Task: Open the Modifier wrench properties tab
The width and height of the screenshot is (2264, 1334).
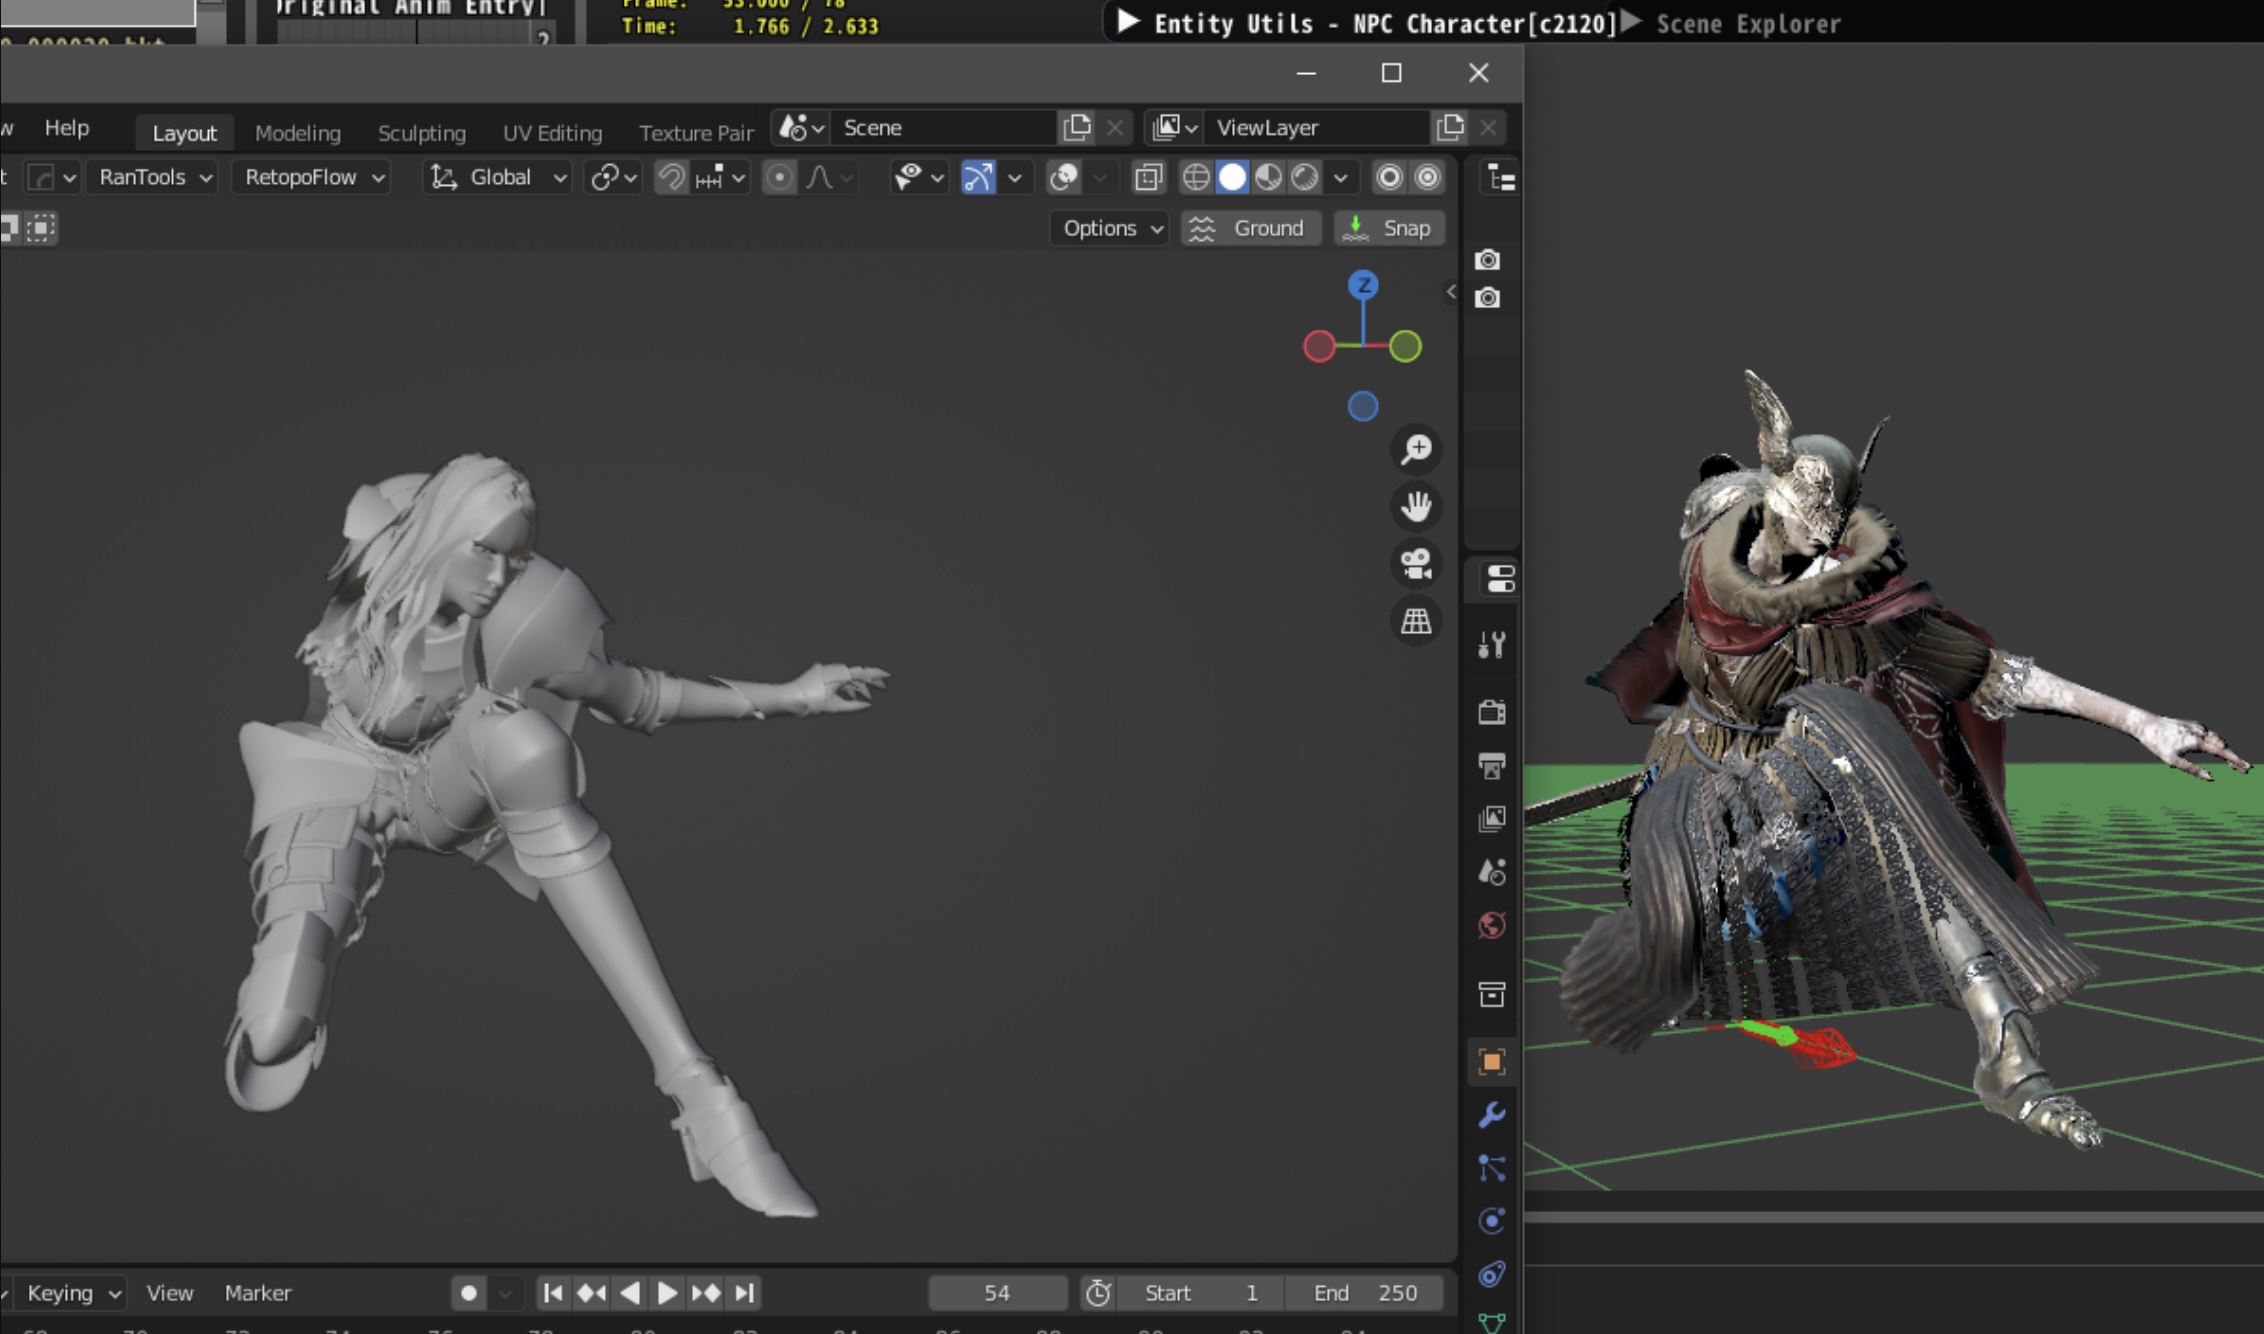Action: pos(1491,1115)
